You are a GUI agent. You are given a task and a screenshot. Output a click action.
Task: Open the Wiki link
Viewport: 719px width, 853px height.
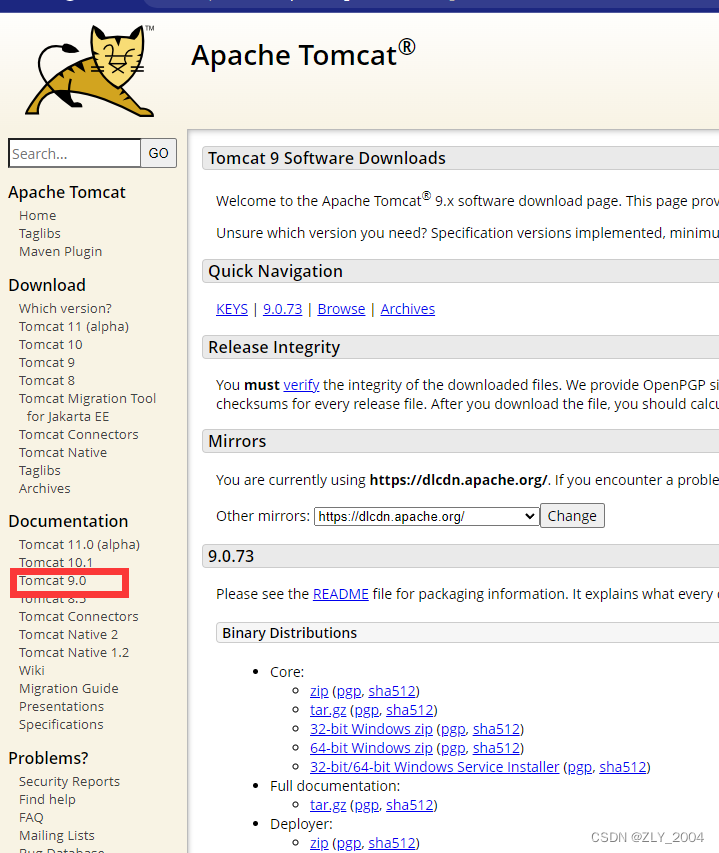[32, 670]
